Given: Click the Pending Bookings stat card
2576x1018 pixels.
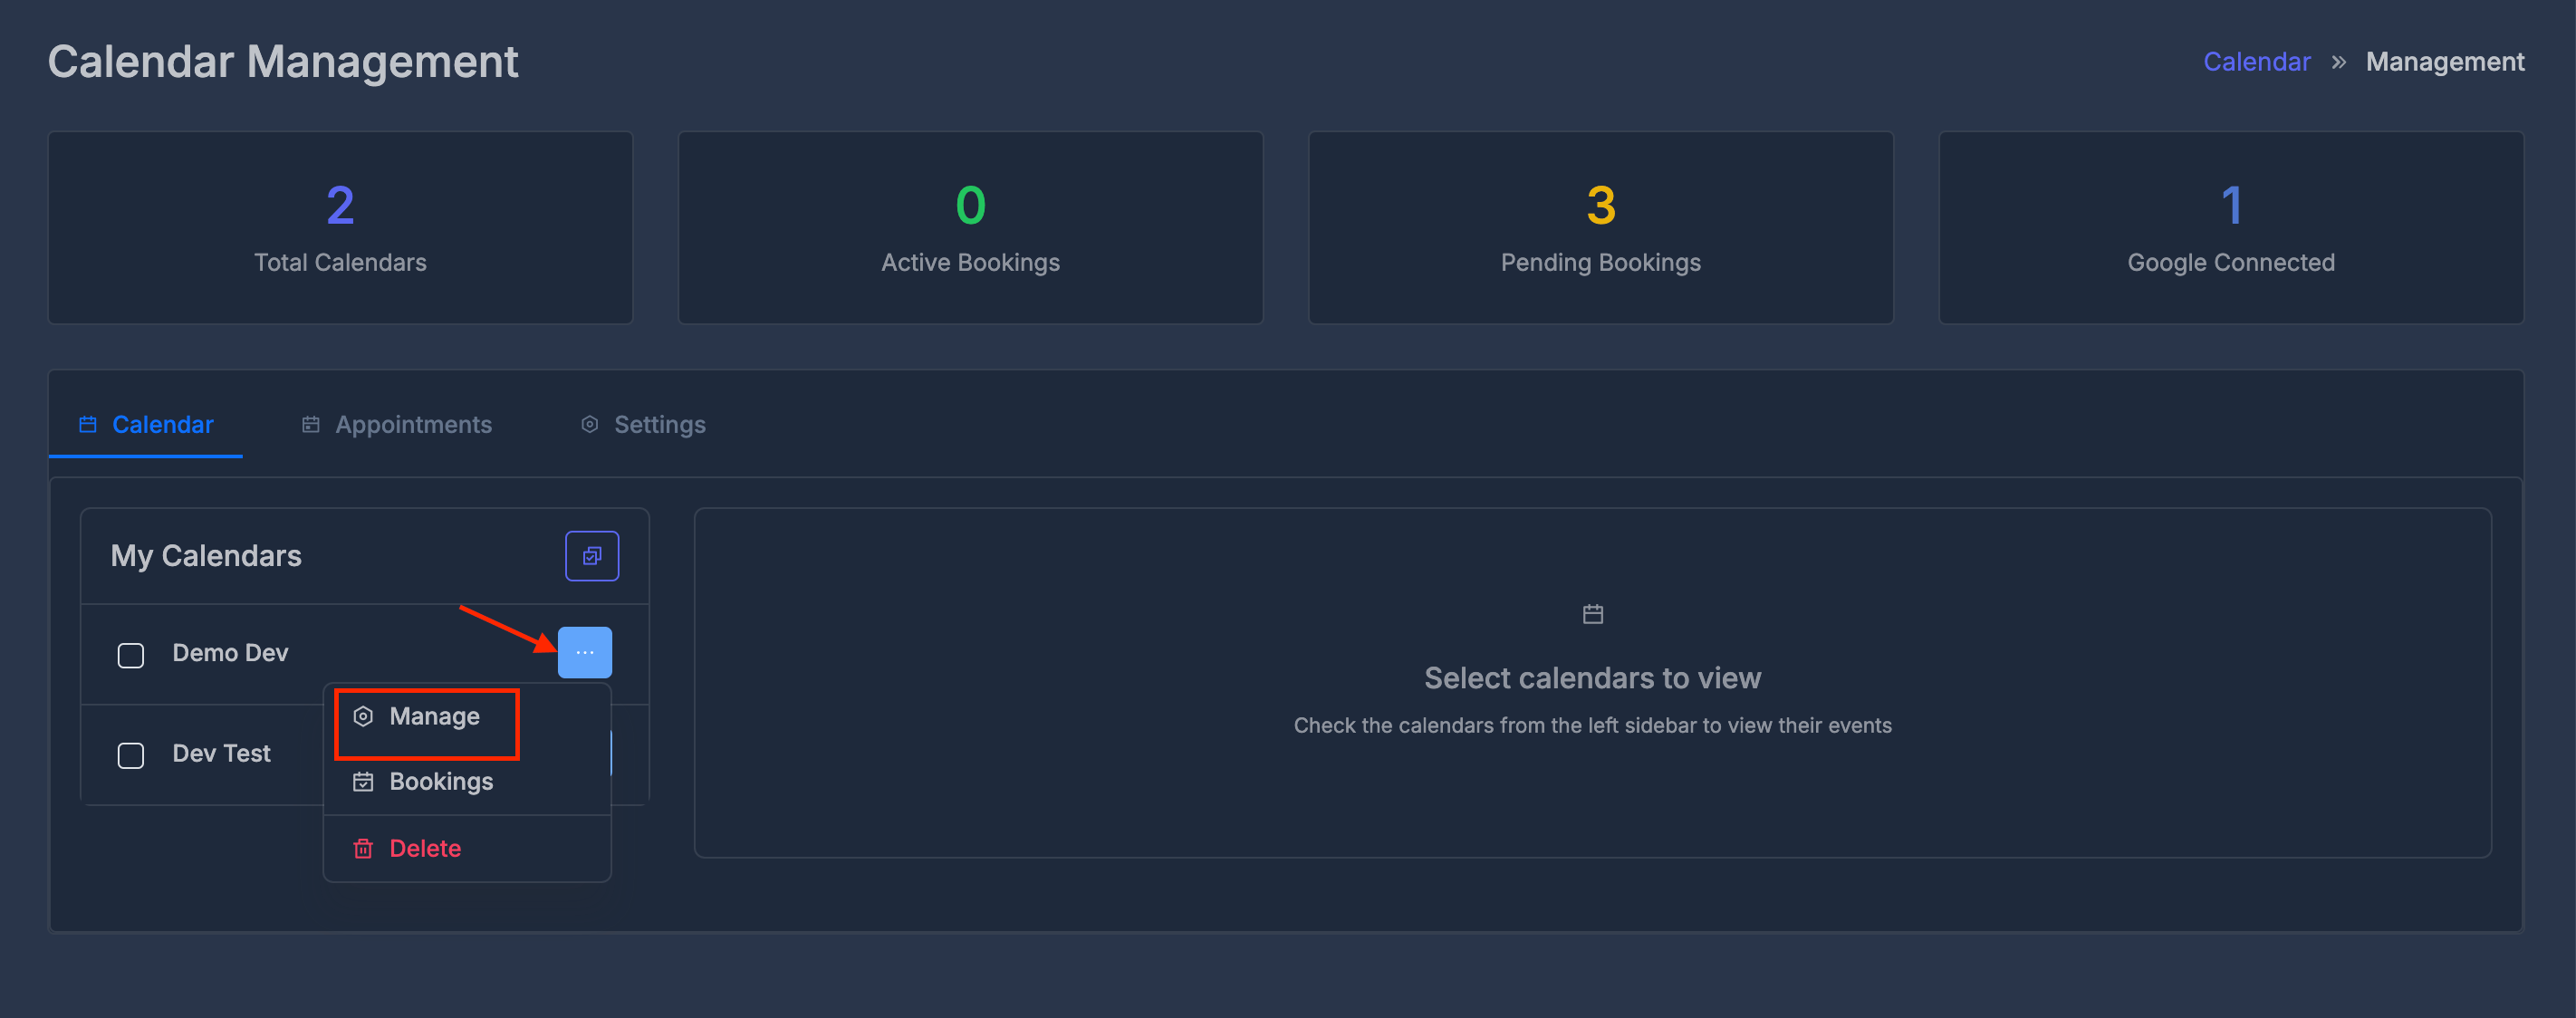Looking at the screenshot, I should pos(1600,227).
